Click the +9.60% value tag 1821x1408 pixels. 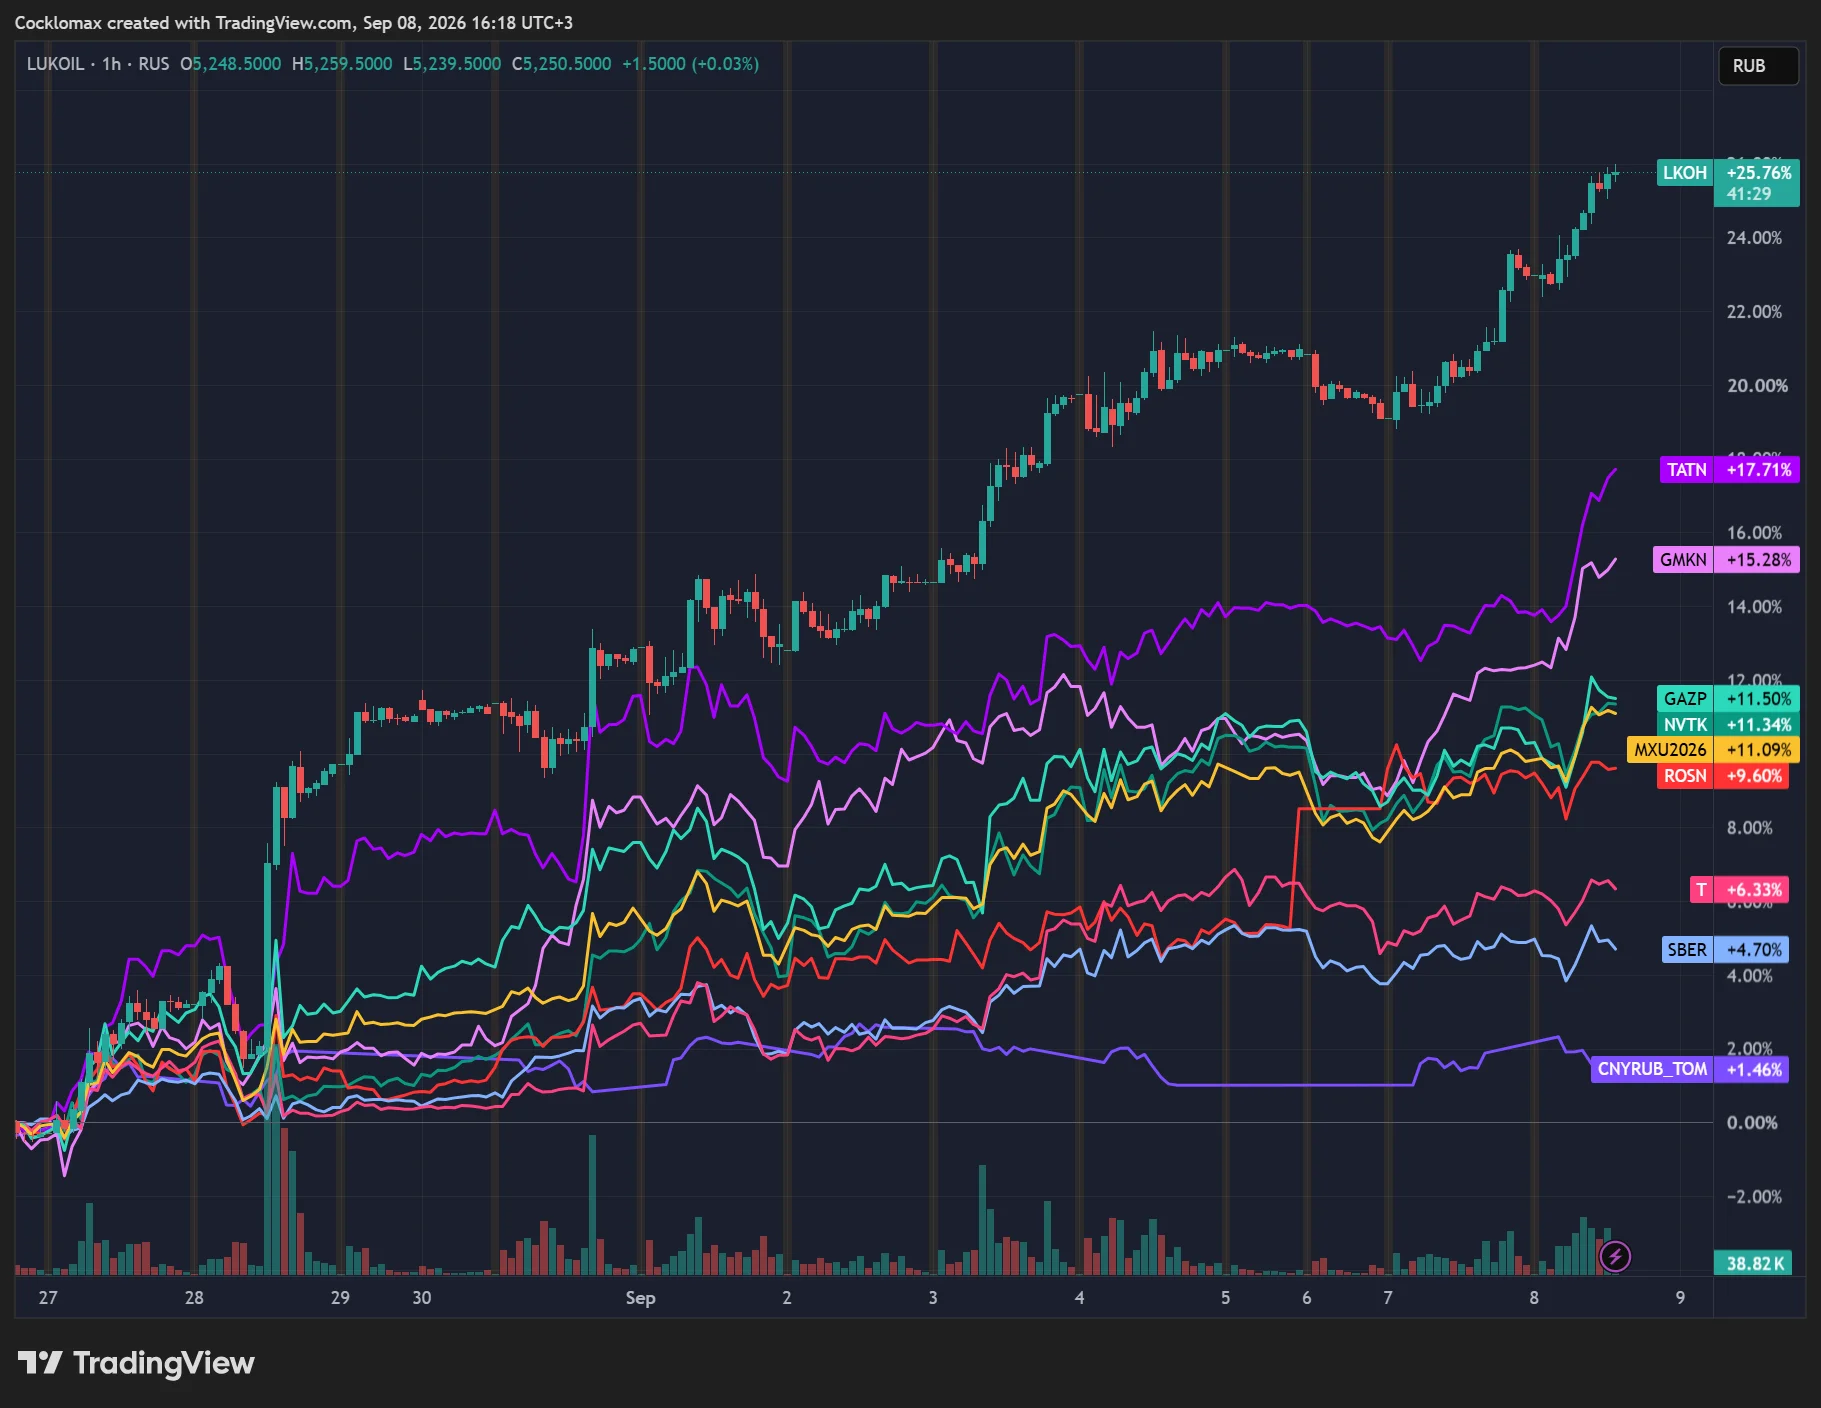point(1753,776)
